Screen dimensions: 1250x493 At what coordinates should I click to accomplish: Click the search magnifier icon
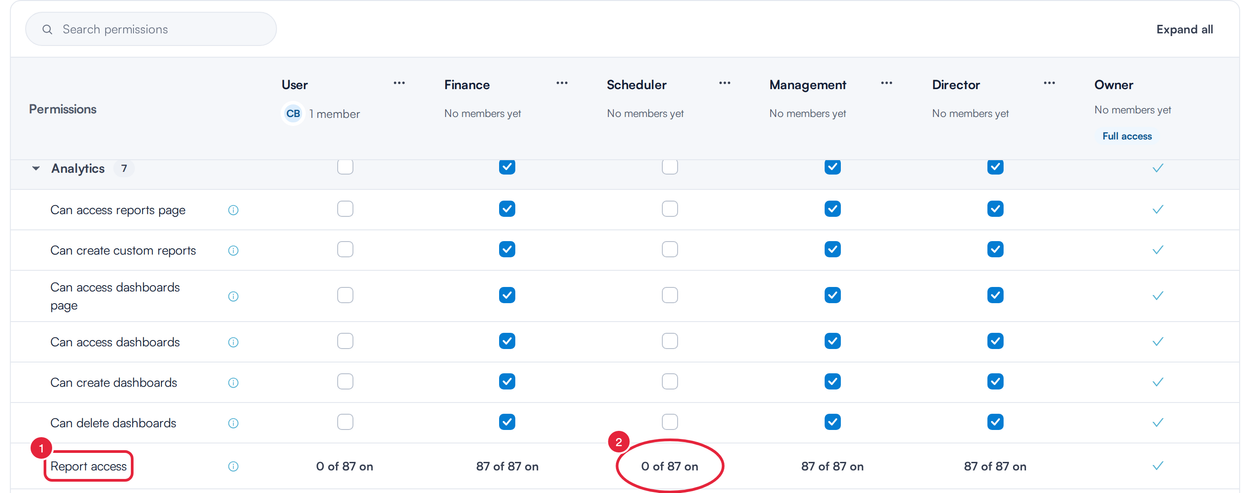click(x=47, y=30)
